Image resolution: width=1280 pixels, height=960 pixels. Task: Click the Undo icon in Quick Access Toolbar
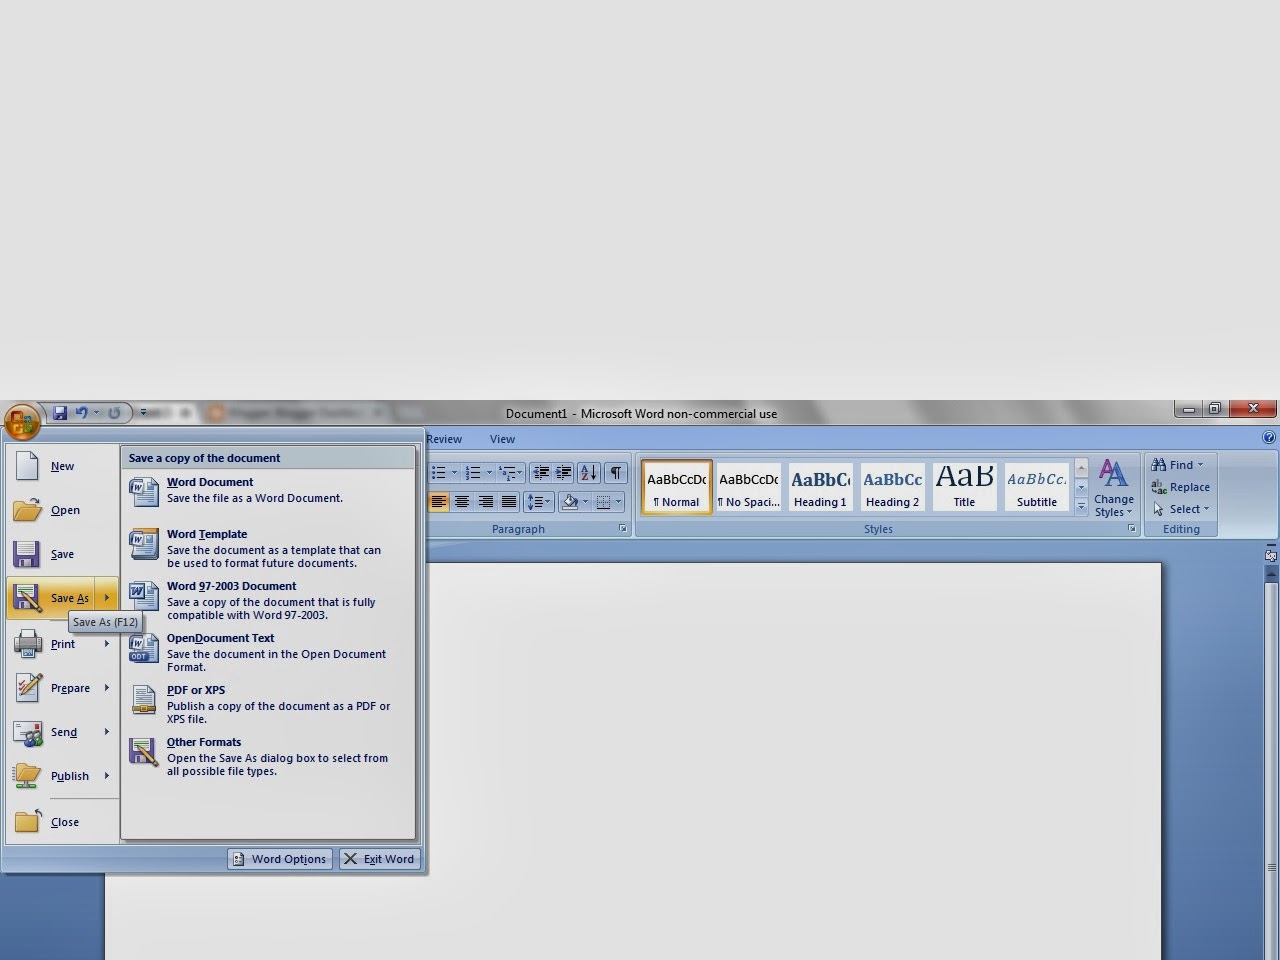click(x=82, y=412)
